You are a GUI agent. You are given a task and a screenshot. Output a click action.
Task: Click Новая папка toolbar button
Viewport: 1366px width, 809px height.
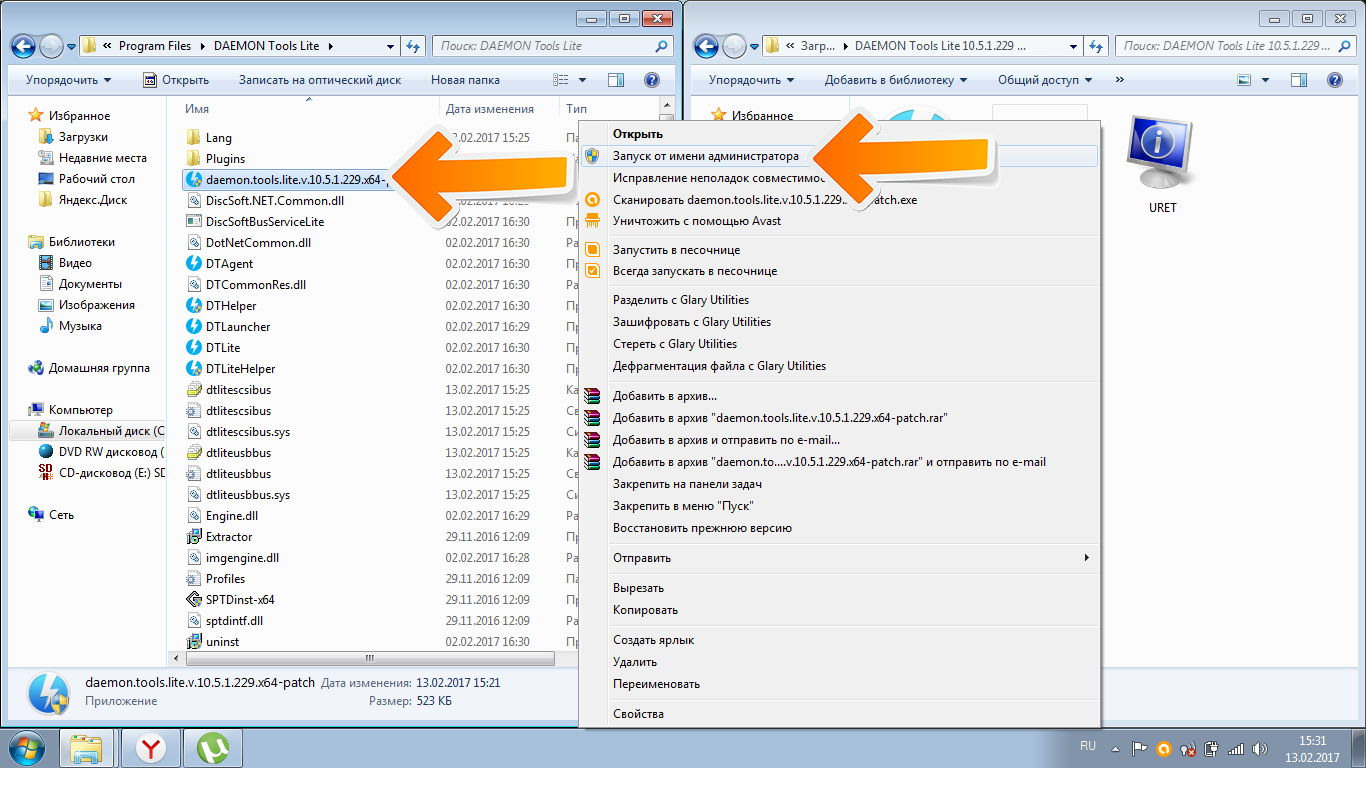tap(465, 80)
